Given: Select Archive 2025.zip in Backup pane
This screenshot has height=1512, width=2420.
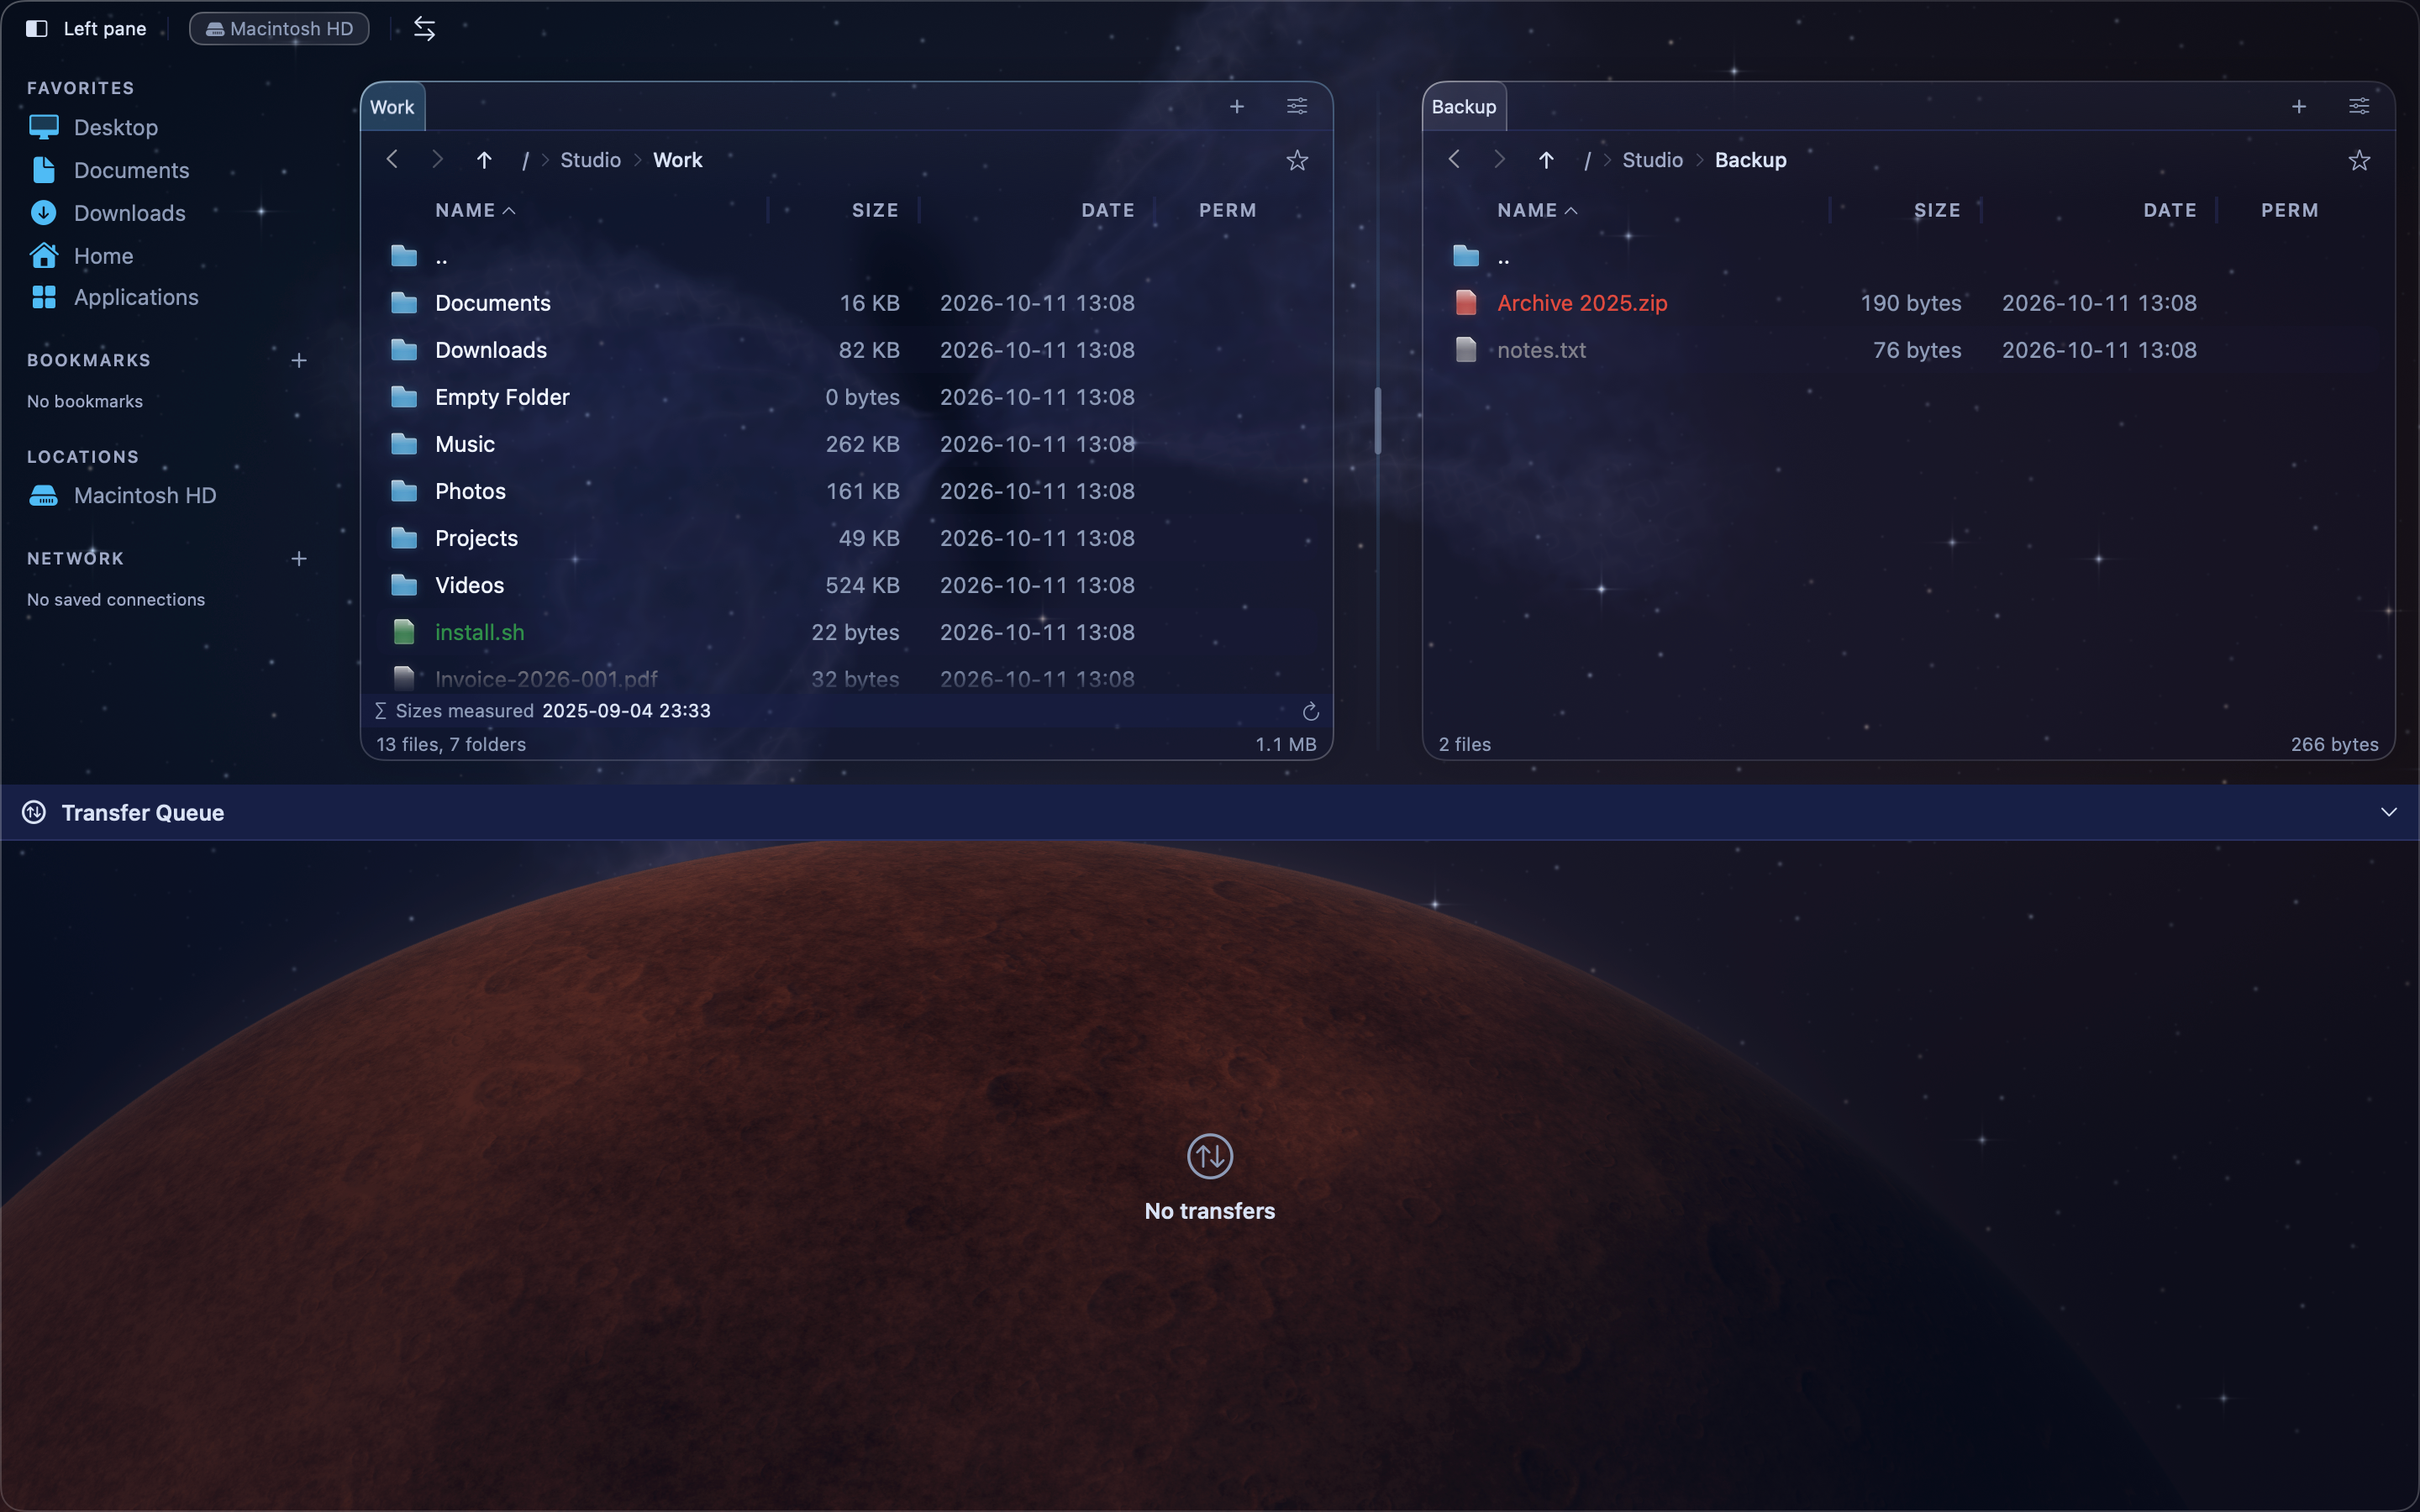Looking at the screenshot, I should tap(1908, 303).
